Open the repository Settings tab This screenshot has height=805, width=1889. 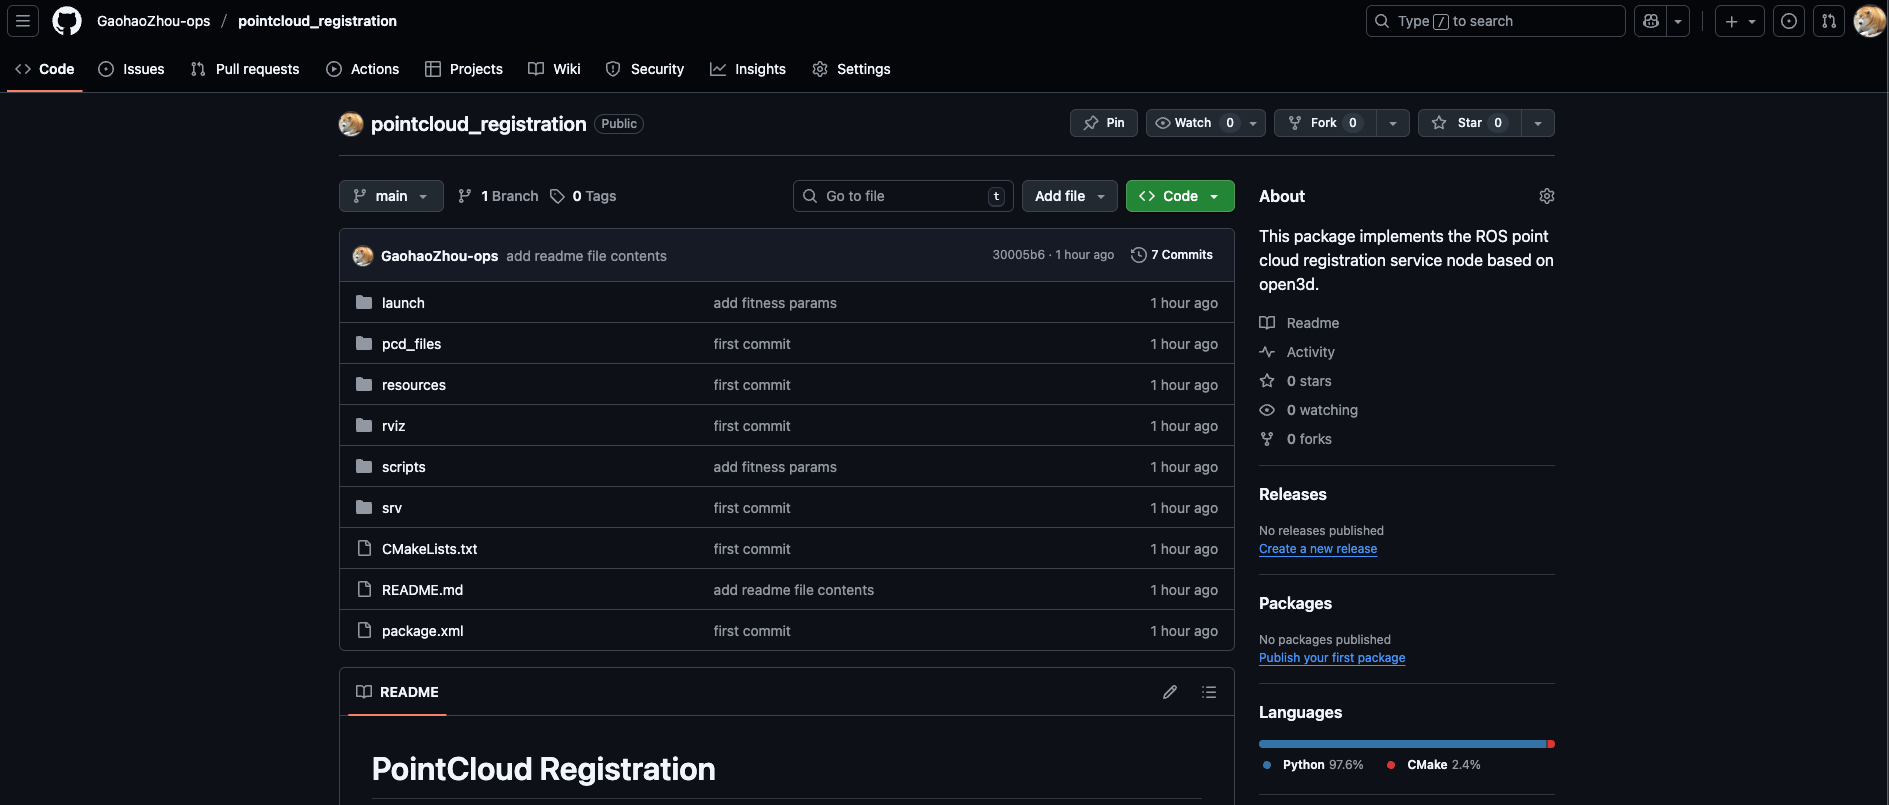pyautogui.click(x=851, y=69)
